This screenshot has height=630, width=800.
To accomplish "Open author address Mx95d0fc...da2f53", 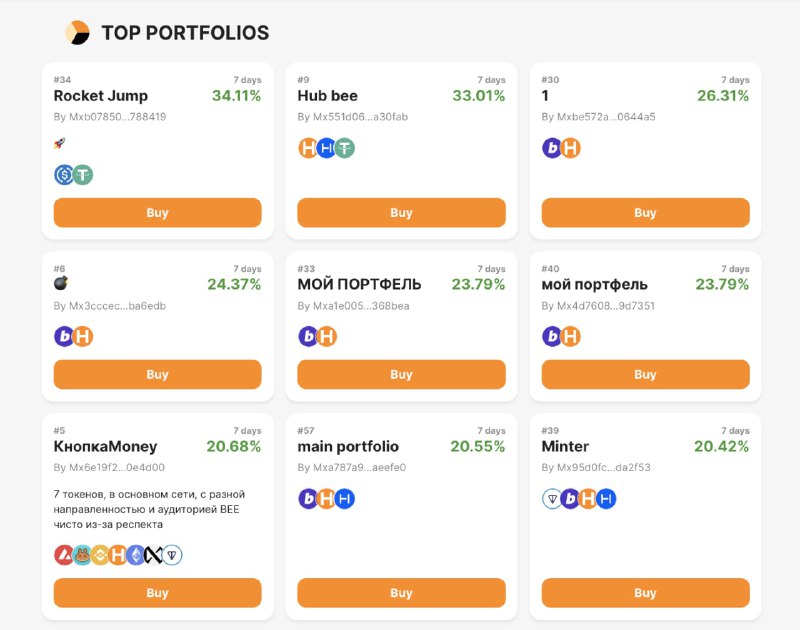I will [x=596, y=467].
